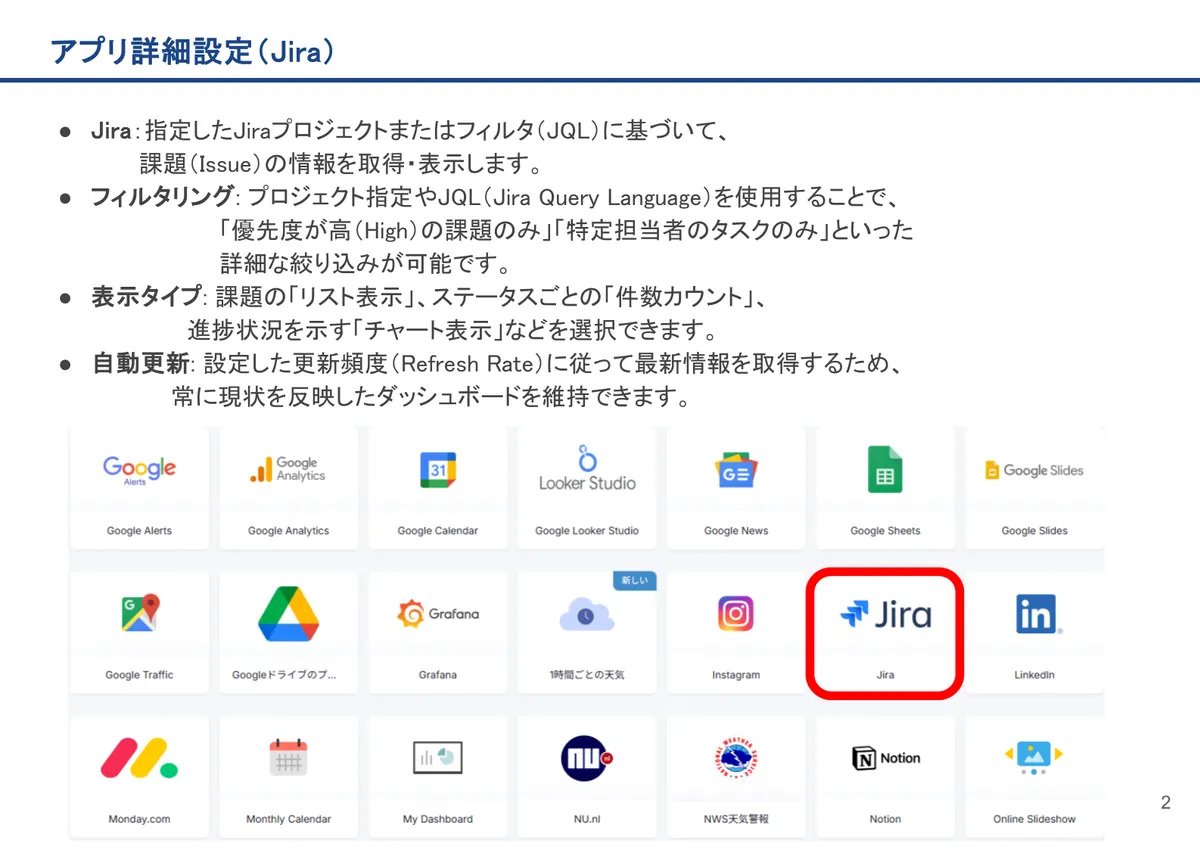
Task: Click the blue 新しい badge
Action: [x=634, y=580]
